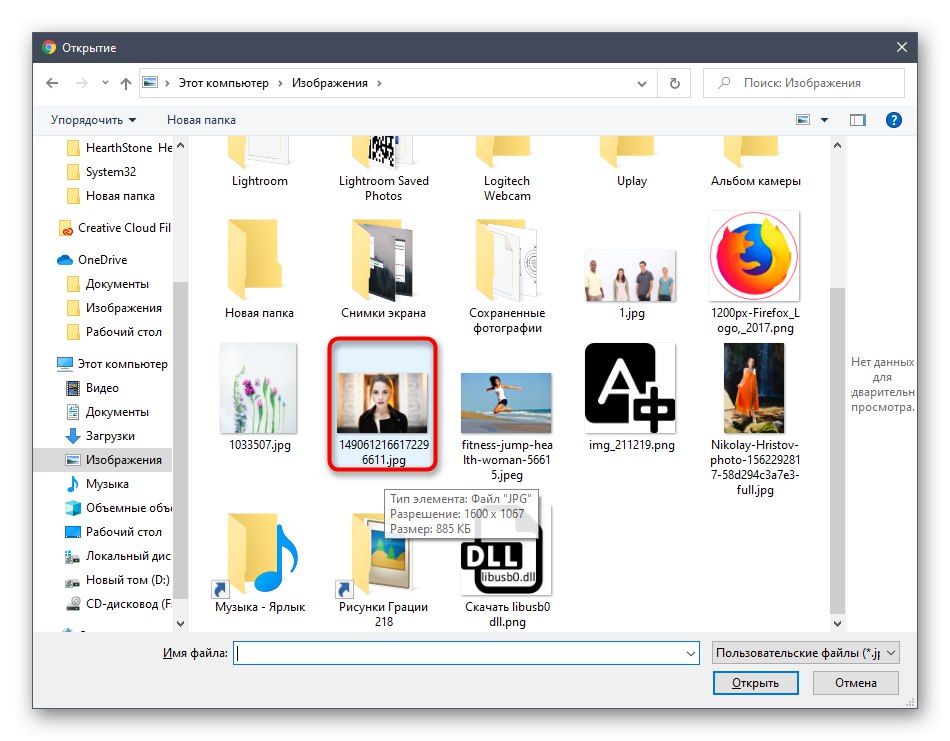Viewport: 950px width, 741px height.
Task: Open OneDrive in the sidebar
Action: (x=92, y=259)
